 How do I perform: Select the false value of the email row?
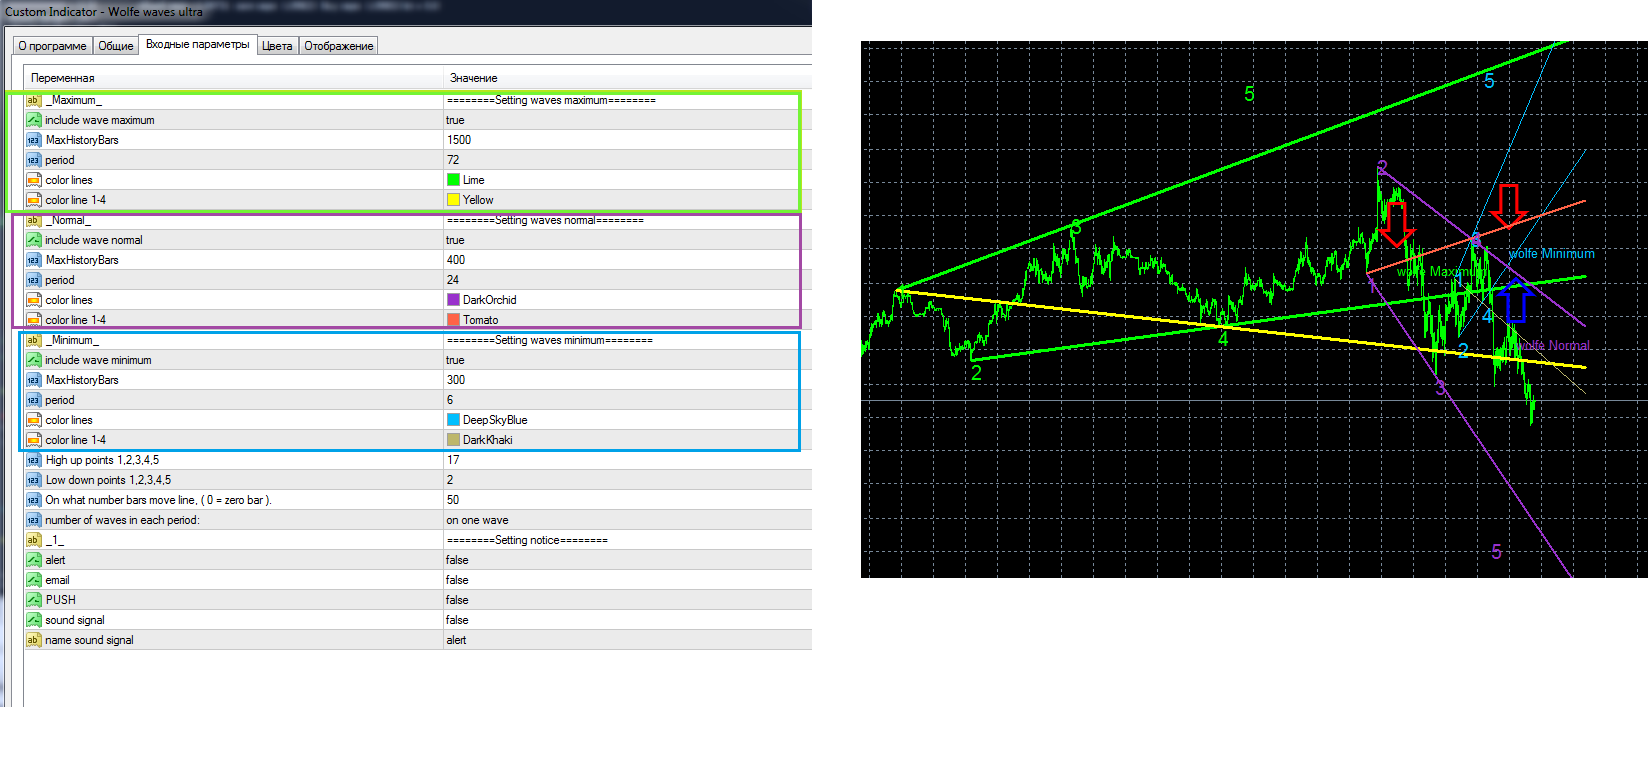click(457, 580)
